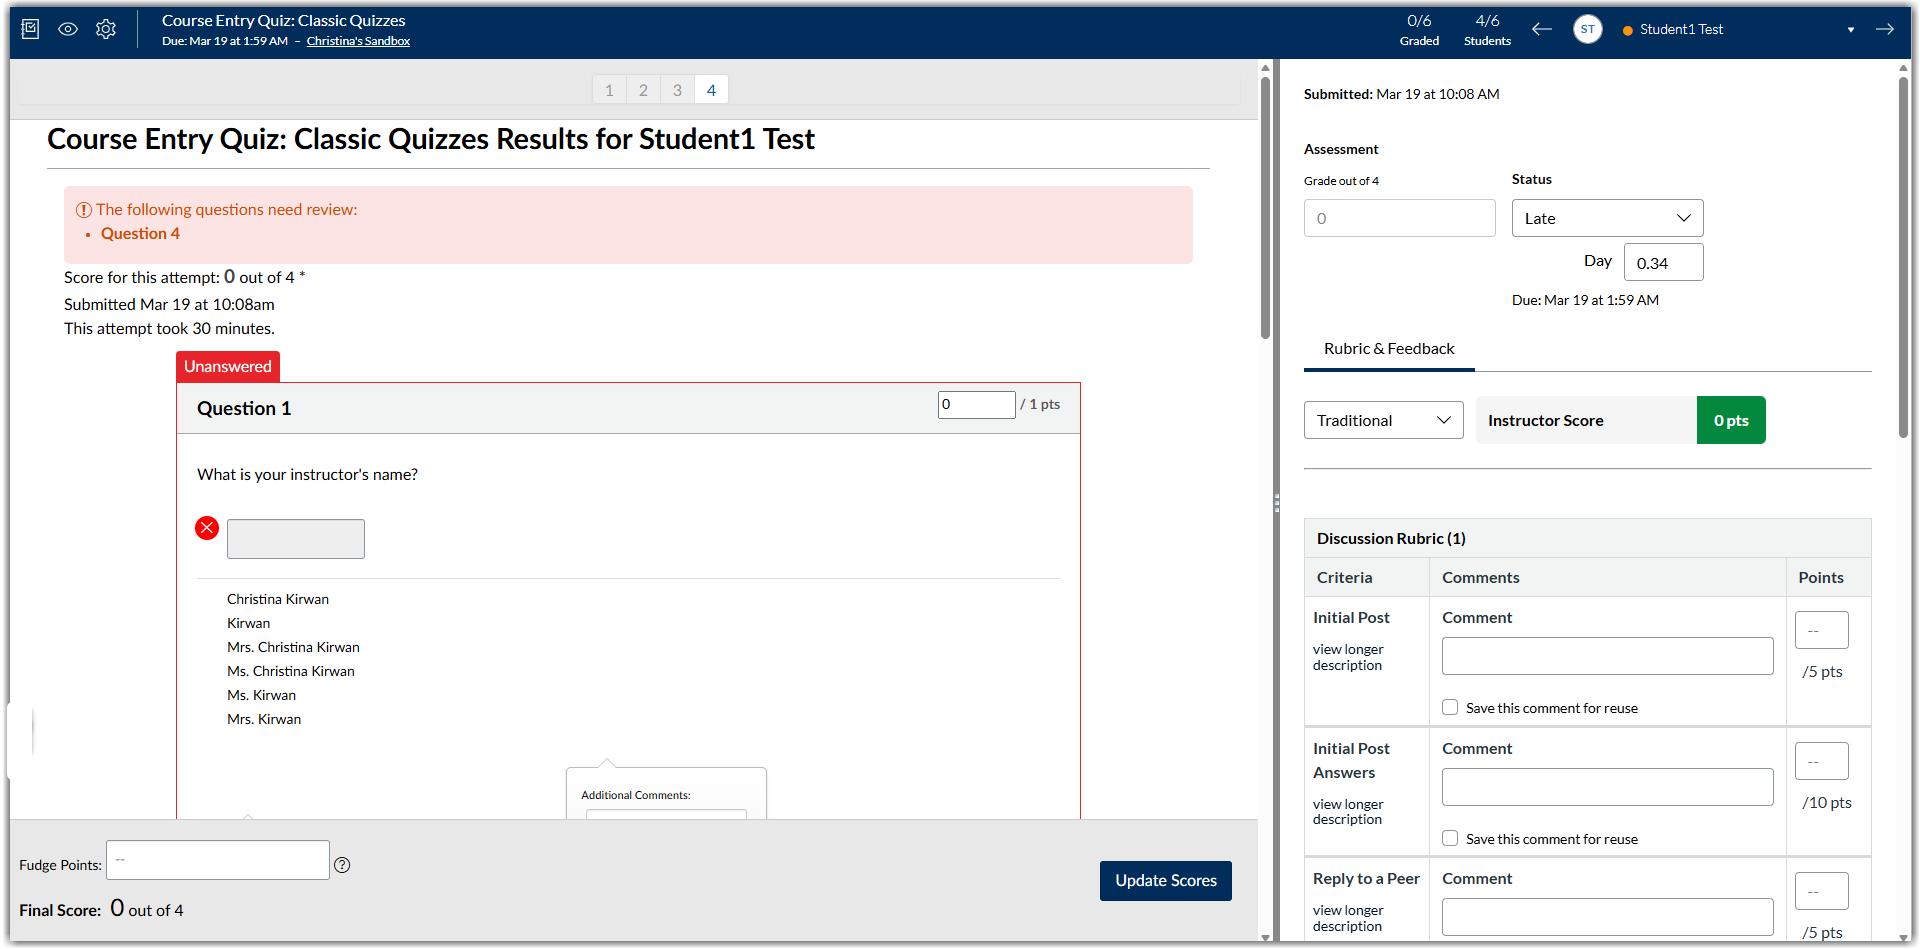Click the warning icon in the review banner
Viewport: 1920px width, 949px height.
click(84, 209)
